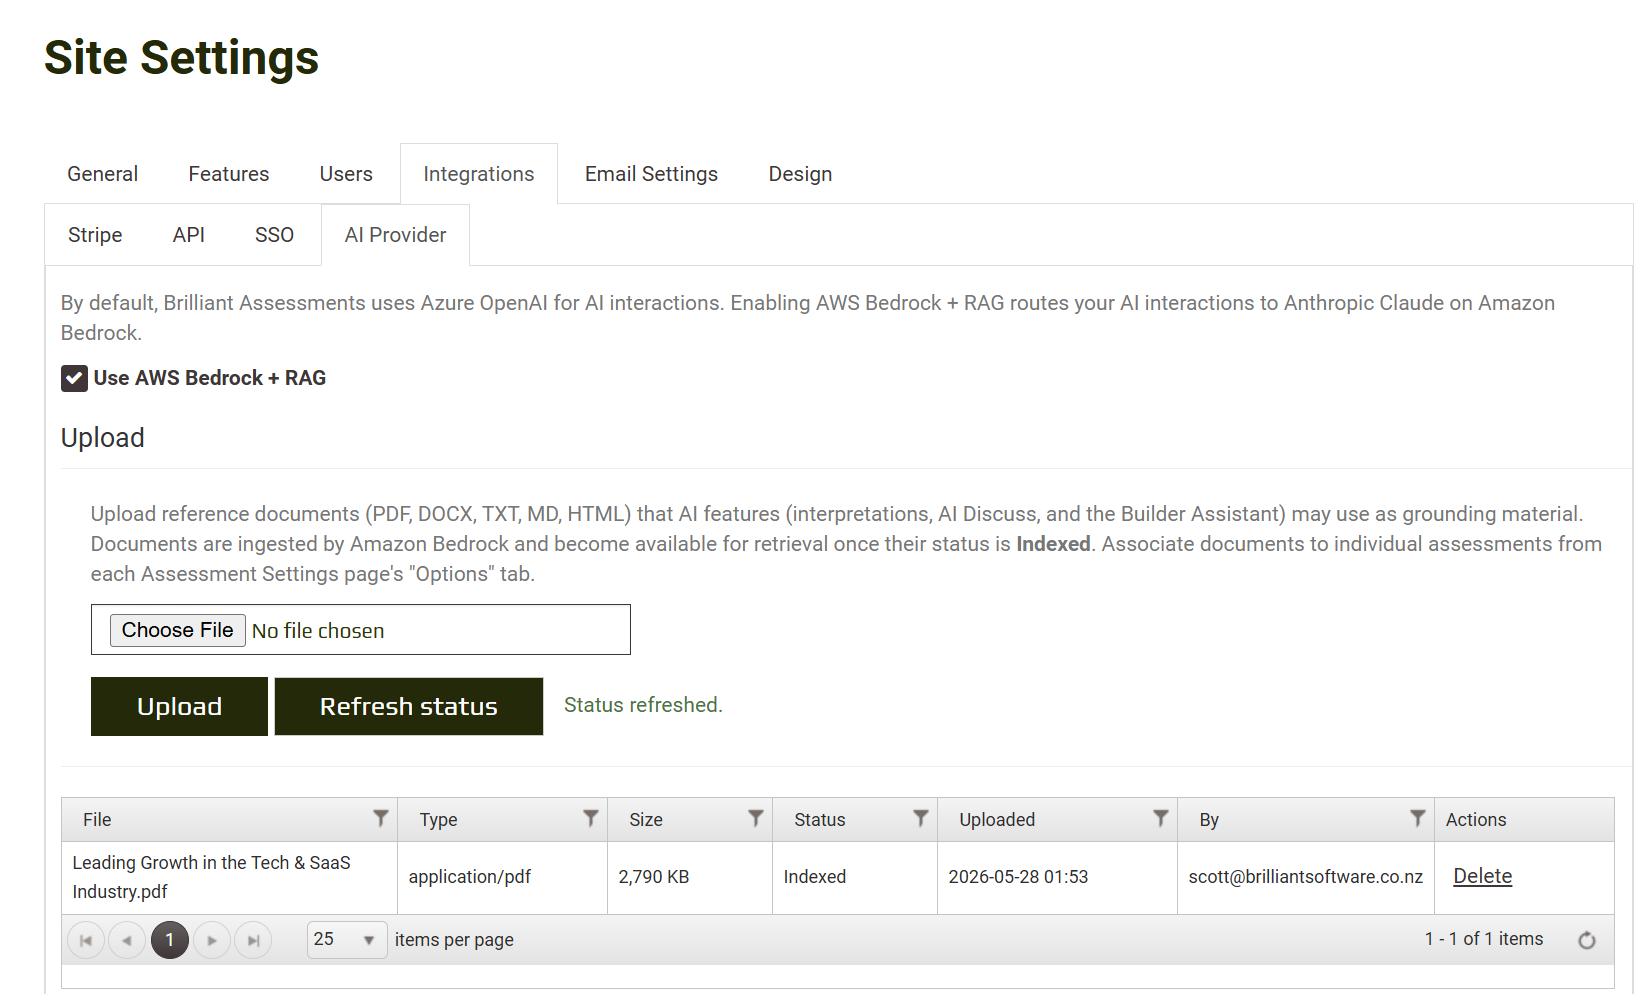Viewport: 1637px width, 994px height.
Task: Open the items per page dropdown
Action: click(347, 940)
